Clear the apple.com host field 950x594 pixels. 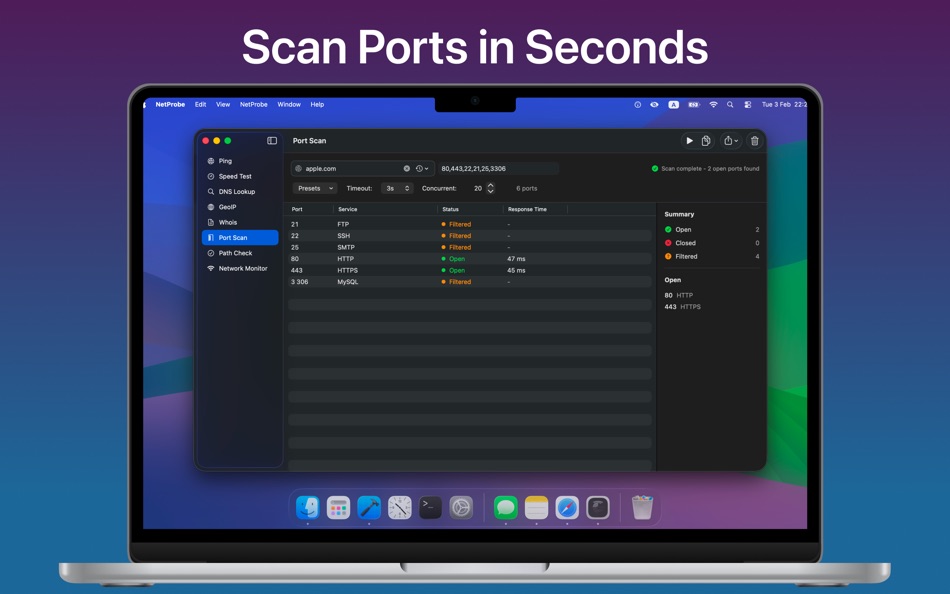pos(407,168)
